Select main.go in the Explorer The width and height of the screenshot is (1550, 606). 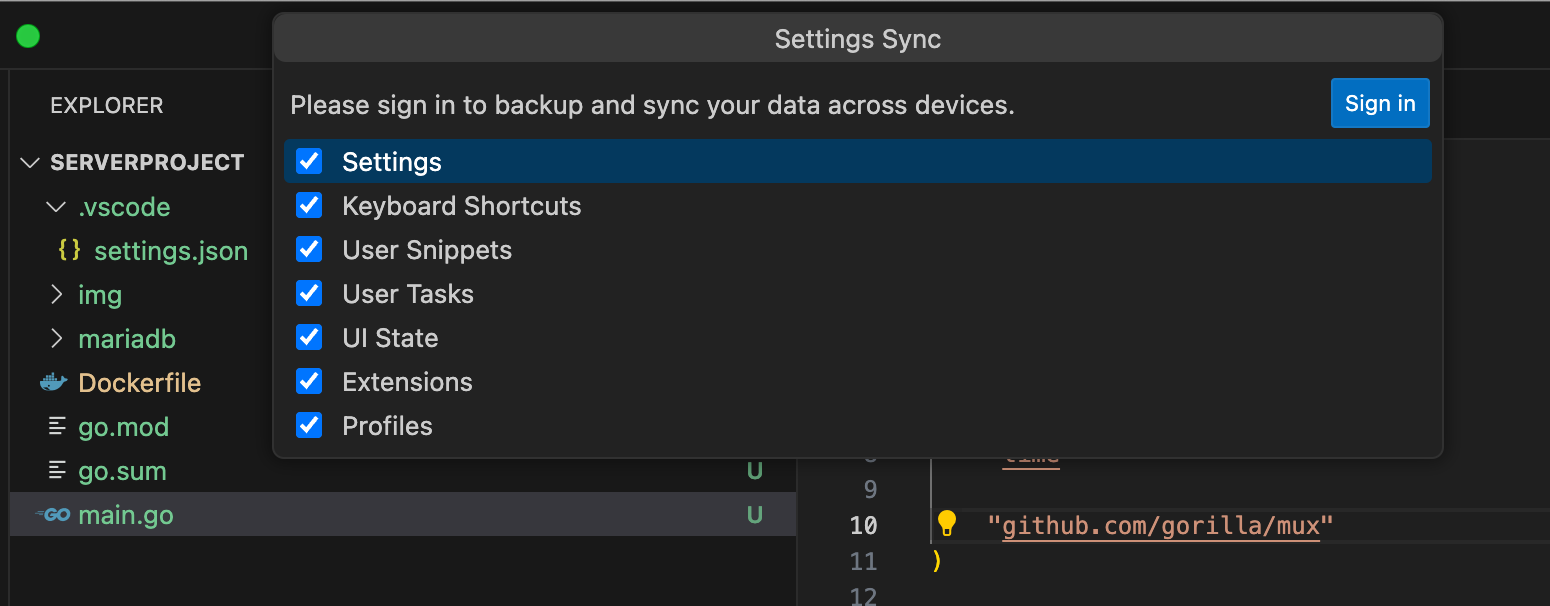click(125, 515)
